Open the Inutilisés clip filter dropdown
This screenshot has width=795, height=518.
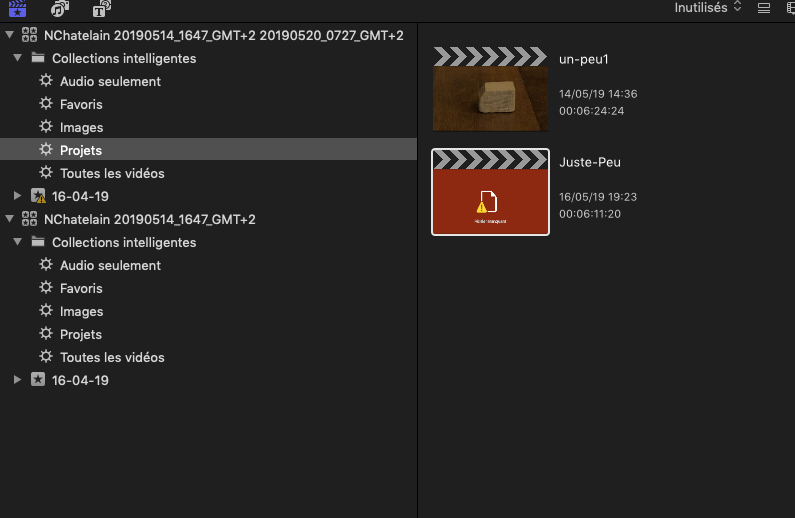coord(708,7)
